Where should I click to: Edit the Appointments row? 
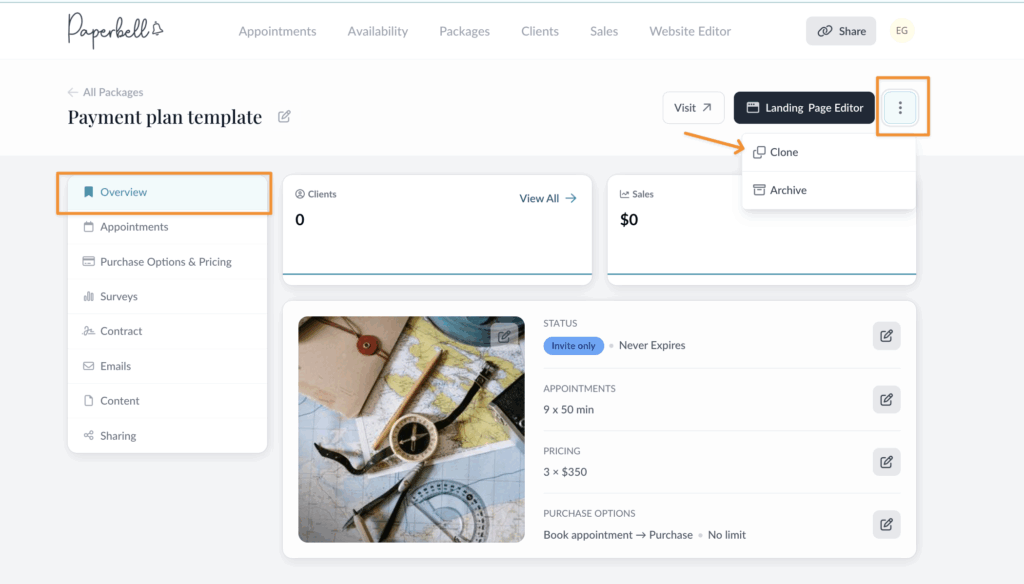(x=886, y=400)
